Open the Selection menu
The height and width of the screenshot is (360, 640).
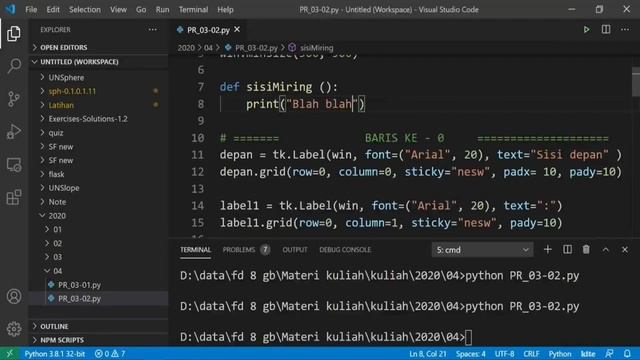pos(84,9)
